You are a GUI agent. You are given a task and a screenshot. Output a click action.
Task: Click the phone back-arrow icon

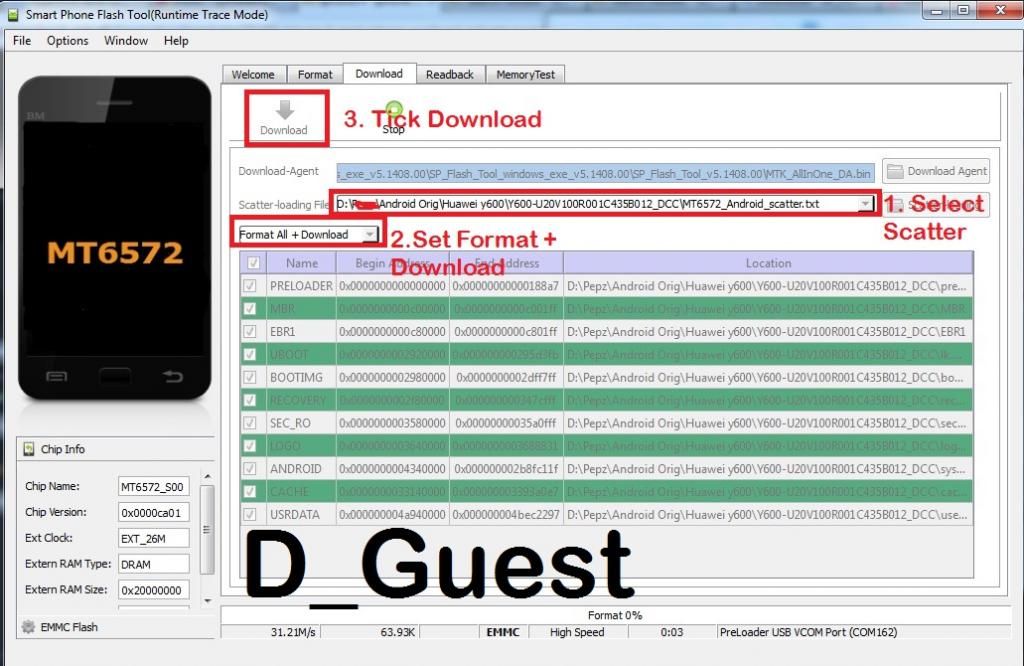tap(173, 376)
